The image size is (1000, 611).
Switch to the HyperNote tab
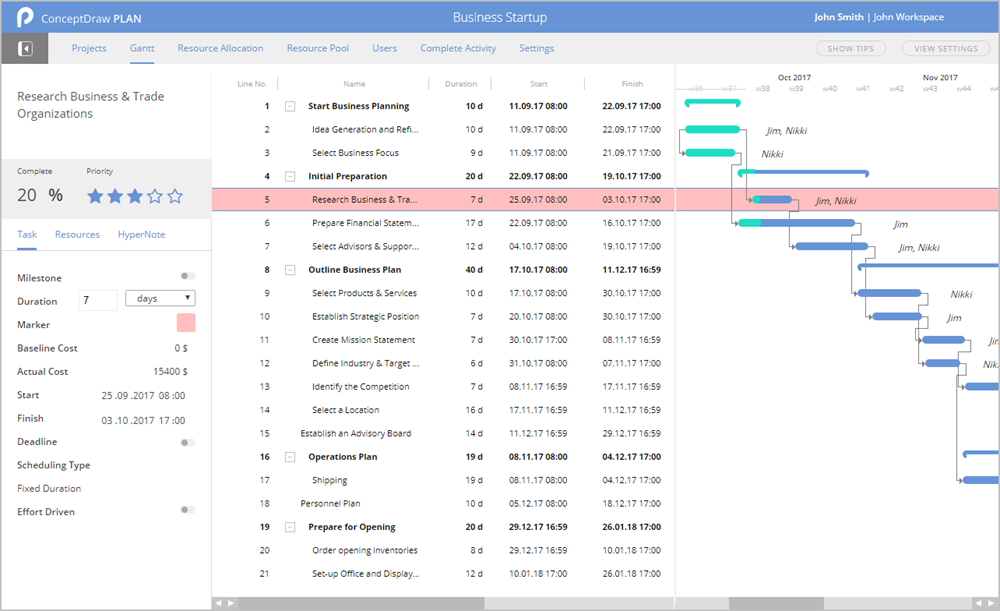141,235
